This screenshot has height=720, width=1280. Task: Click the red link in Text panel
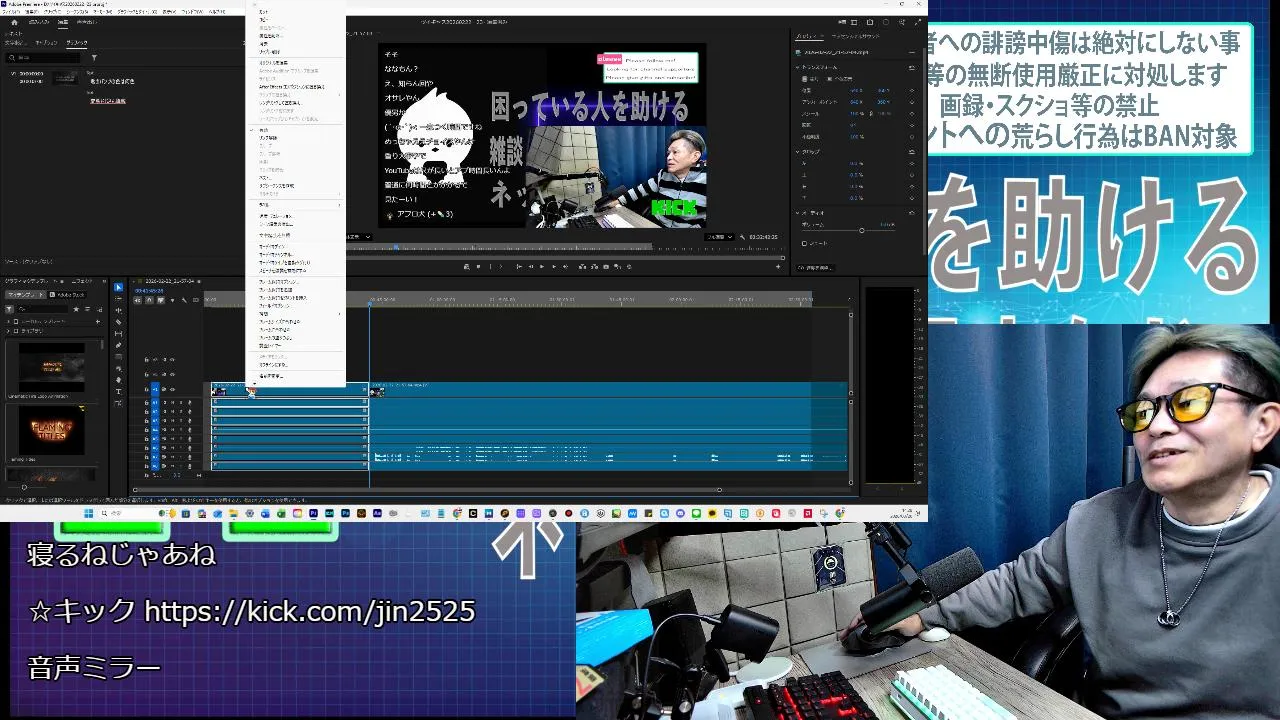[108, 101]
